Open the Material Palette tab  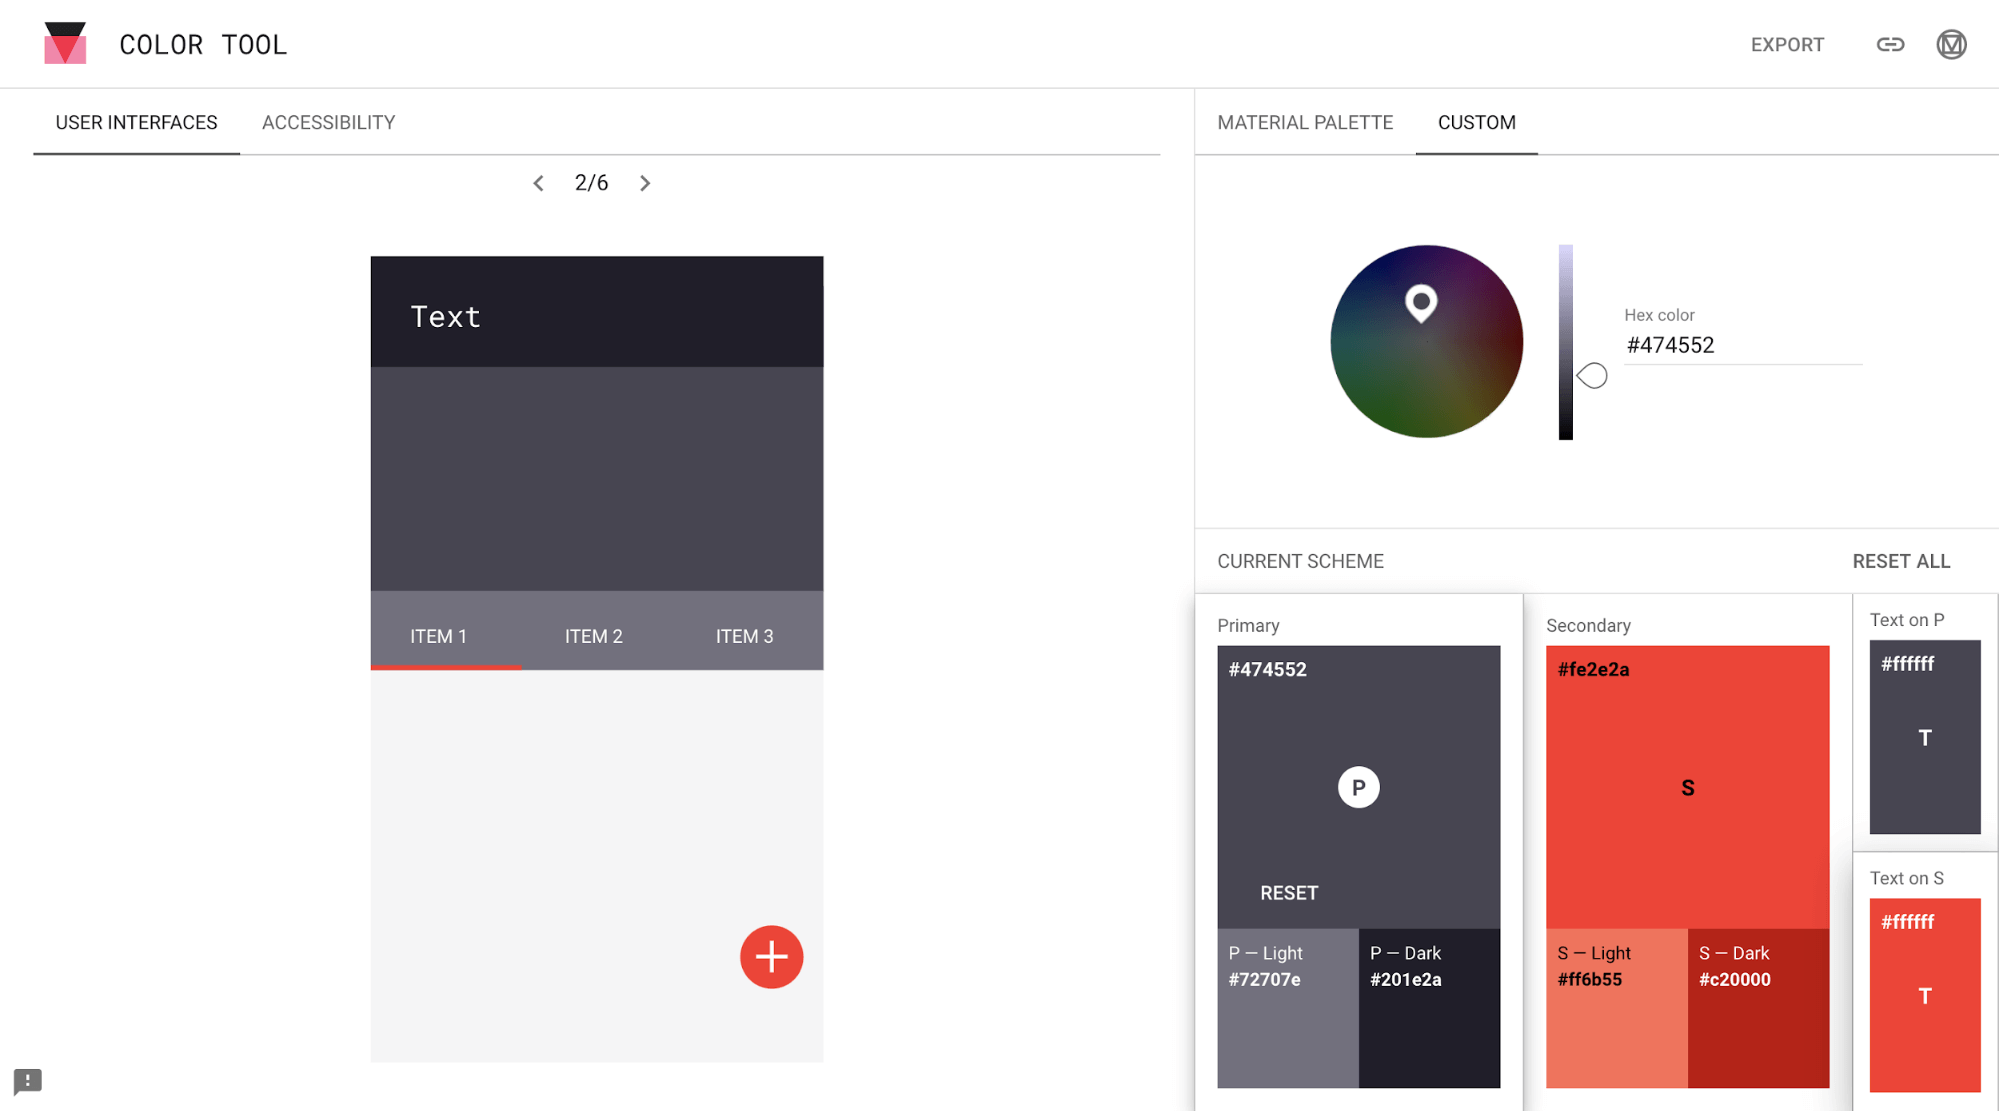click(1304, 122)
